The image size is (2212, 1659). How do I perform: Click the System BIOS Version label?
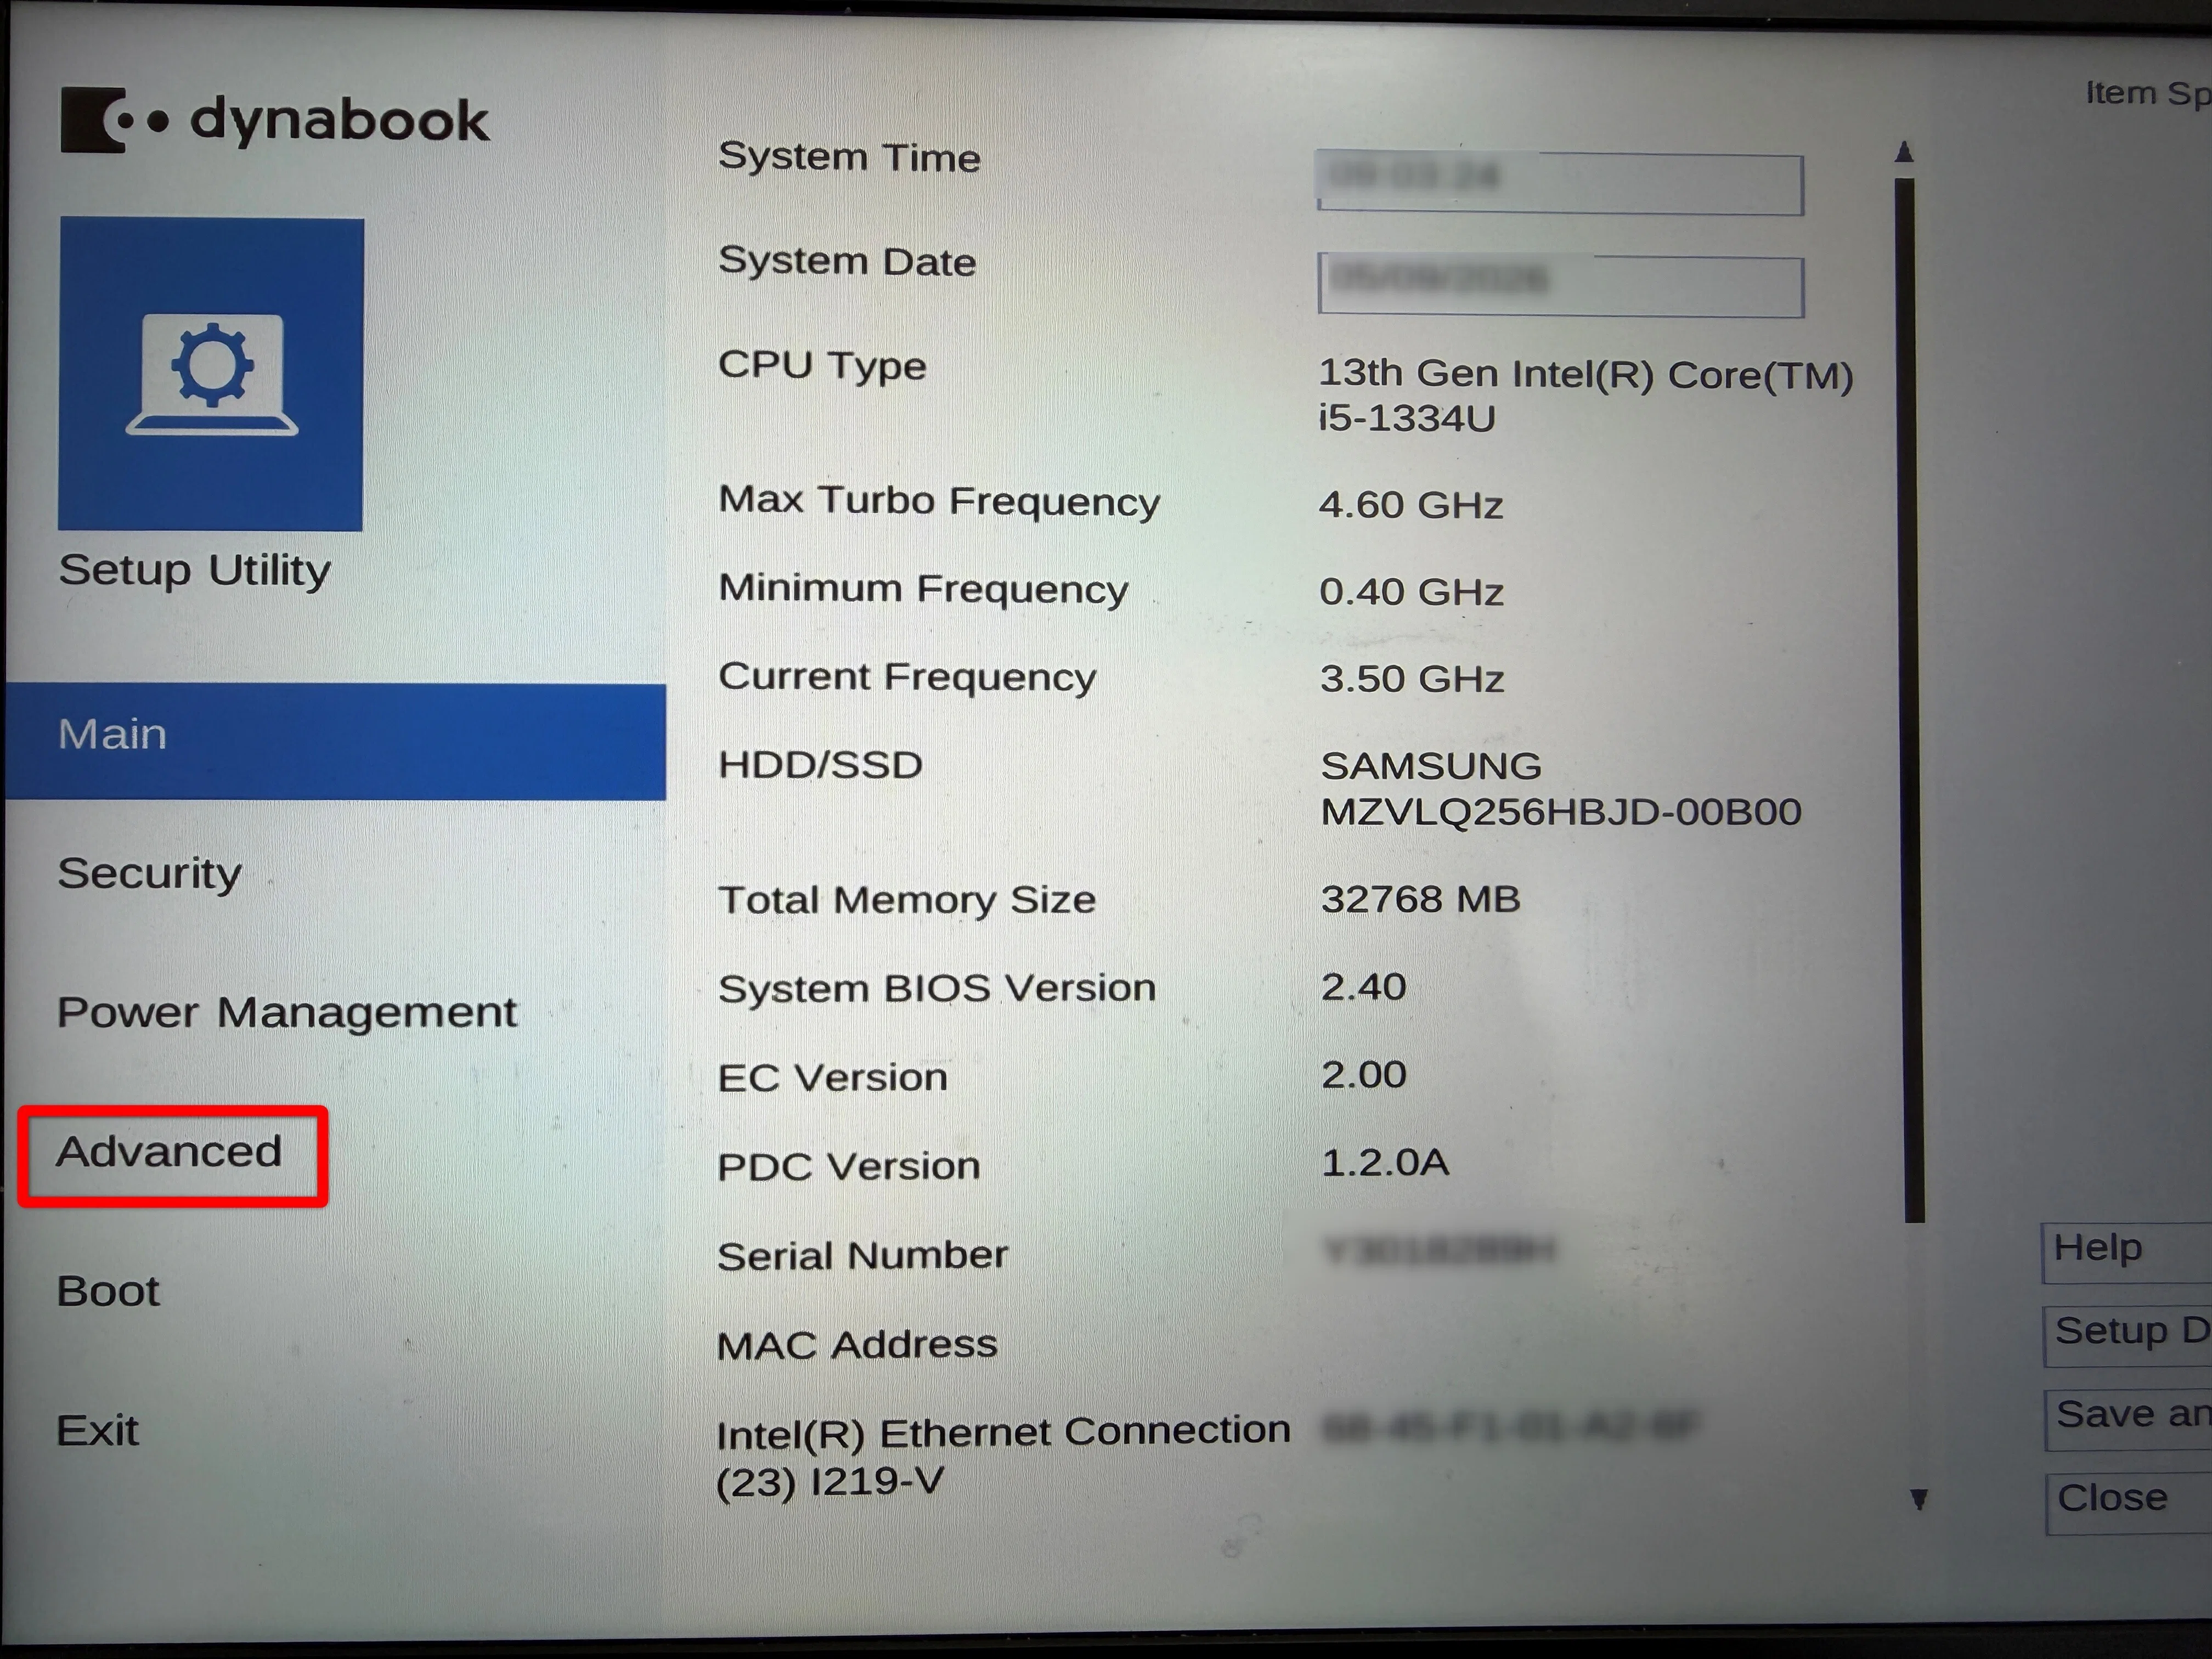(937, 988)
